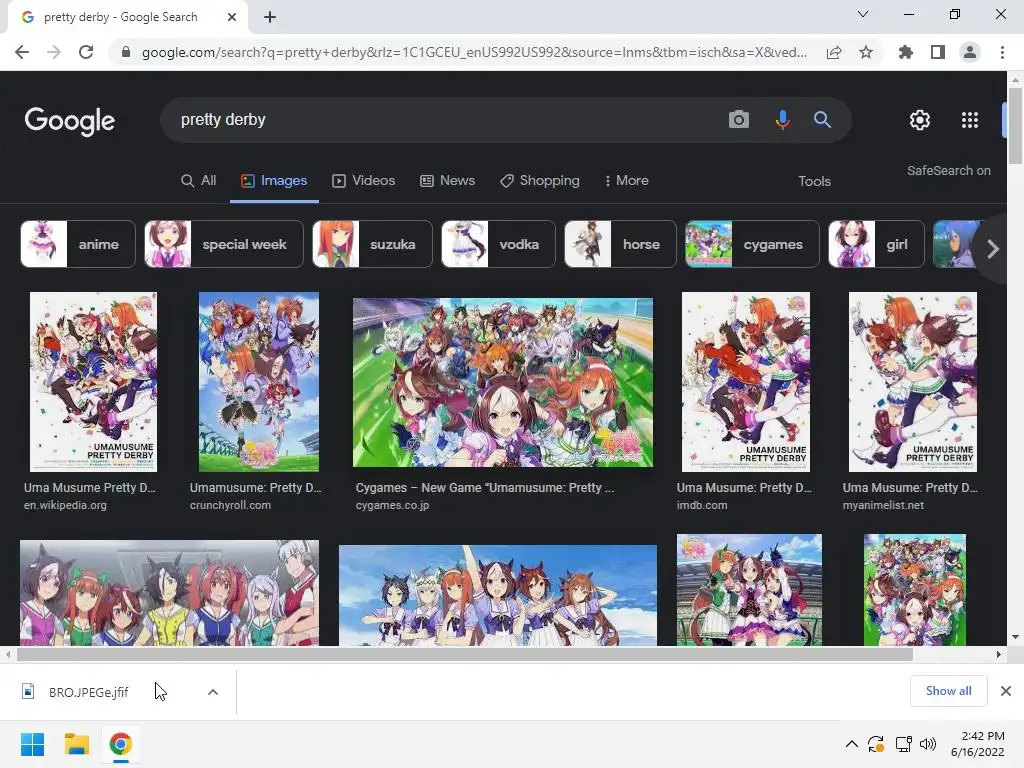Open the Windows Start menu

[33, 744]
